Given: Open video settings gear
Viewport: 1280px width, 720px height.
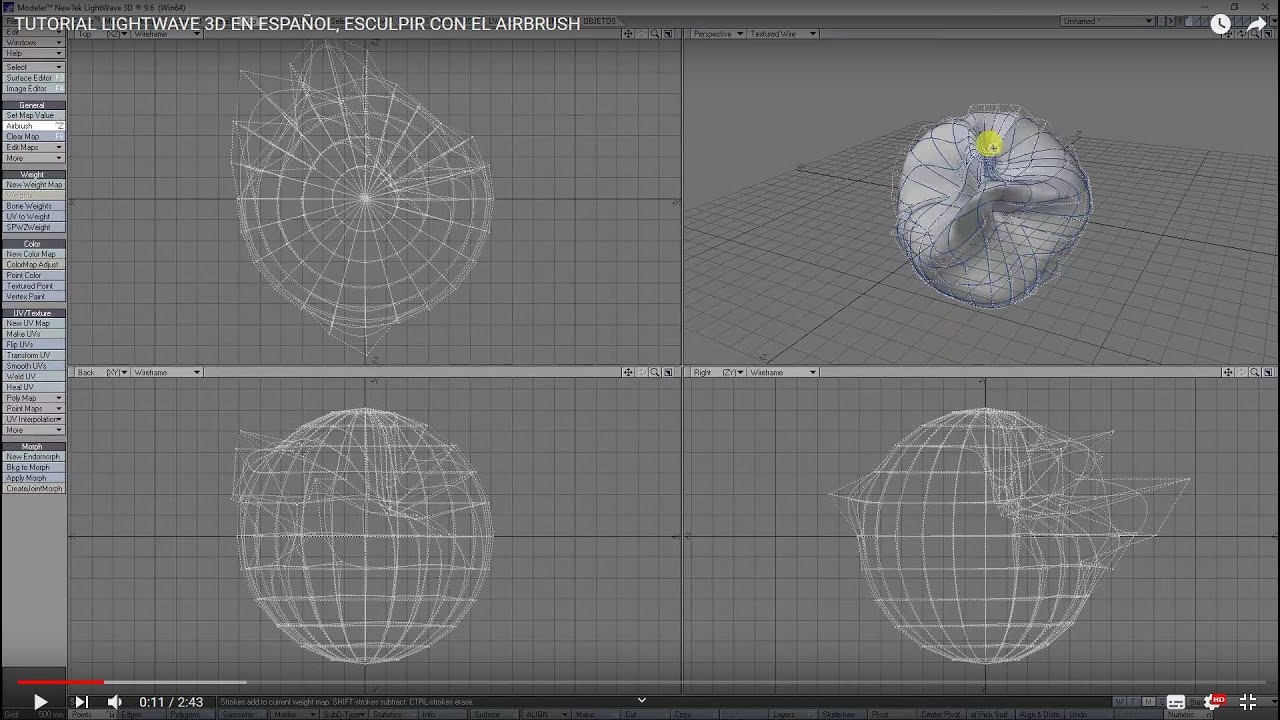Looking at the screenshot, I should (x=1215, y=702).
